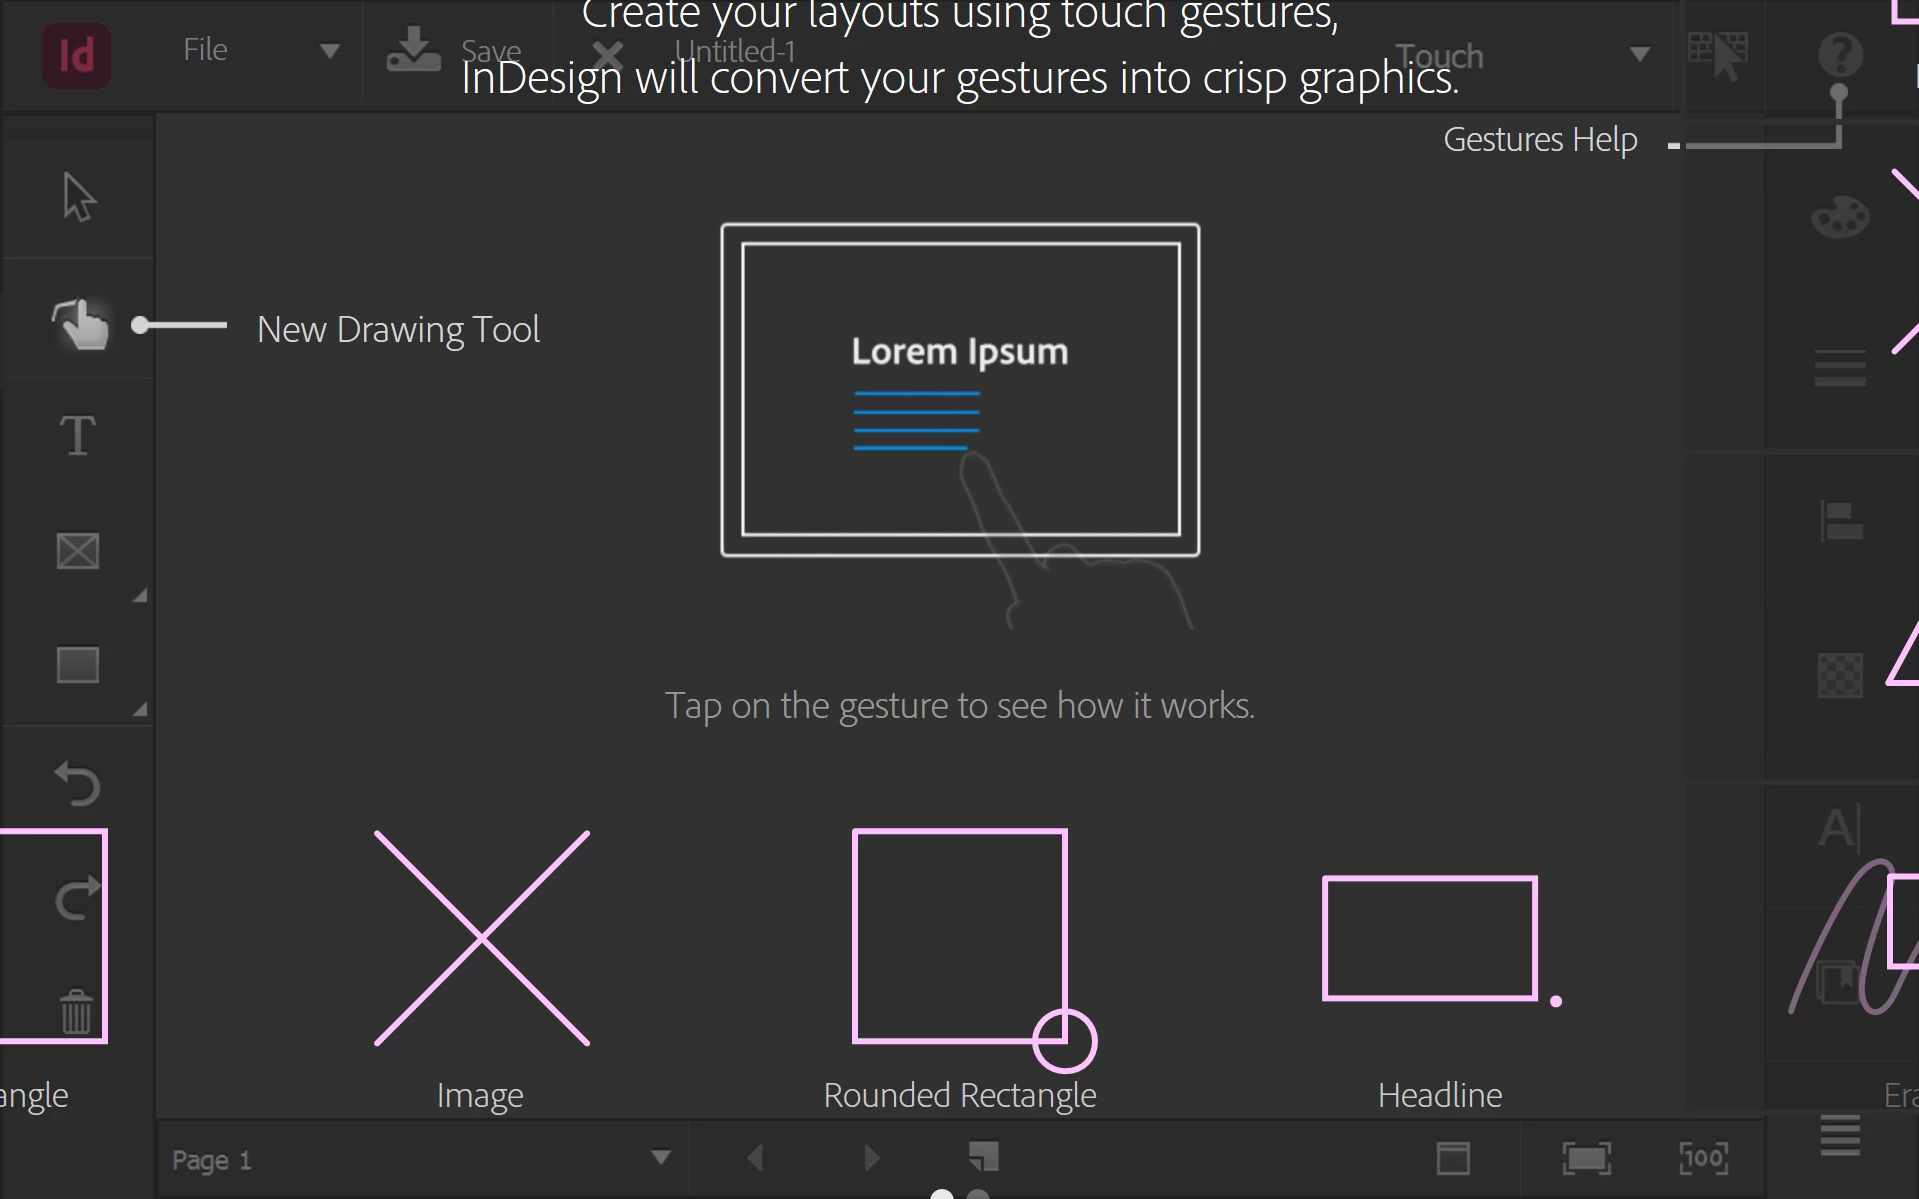
Task: Click the Undo arrow icon
Action: [77, 783]
